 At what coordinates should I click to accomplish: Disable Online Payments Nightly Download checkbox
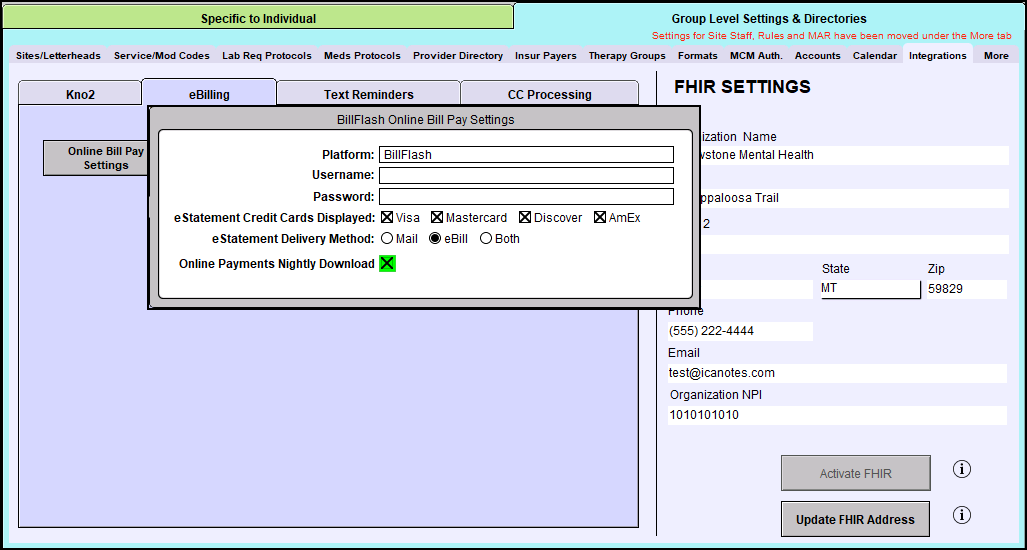click(387, 264)
